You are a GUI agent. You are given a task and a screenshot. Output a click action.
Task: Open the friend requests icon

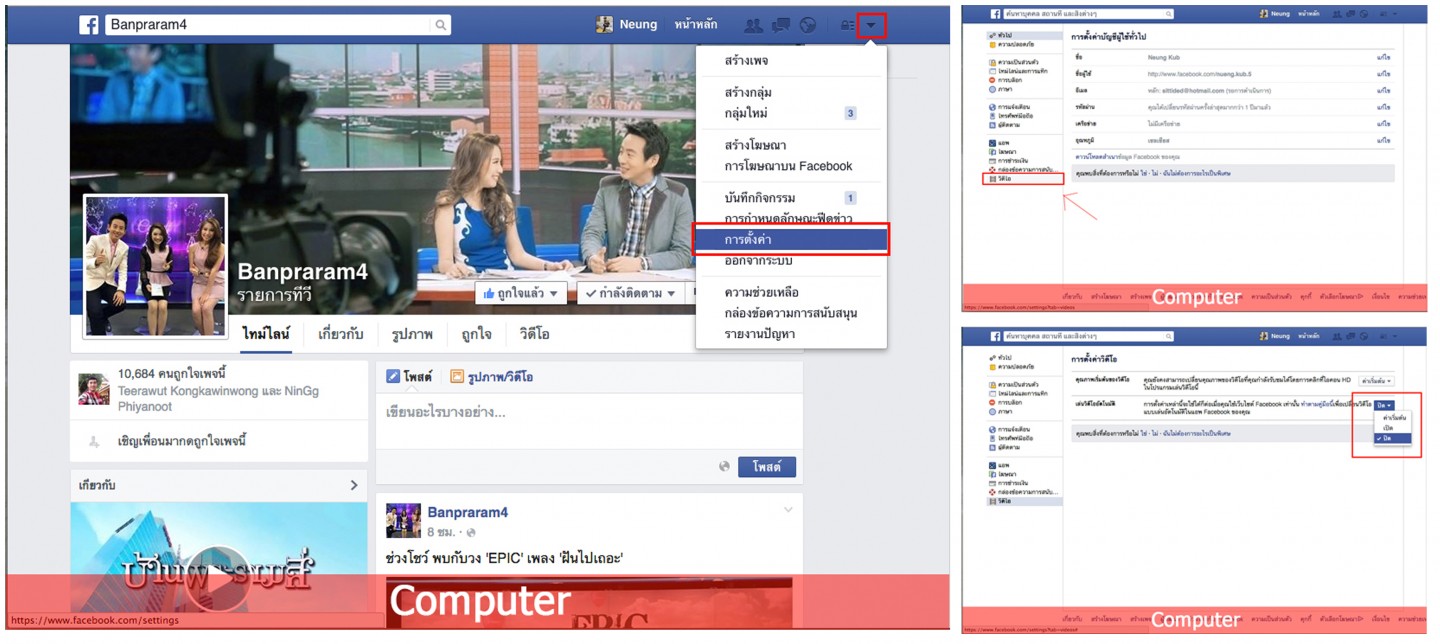(x=753, y=22)
